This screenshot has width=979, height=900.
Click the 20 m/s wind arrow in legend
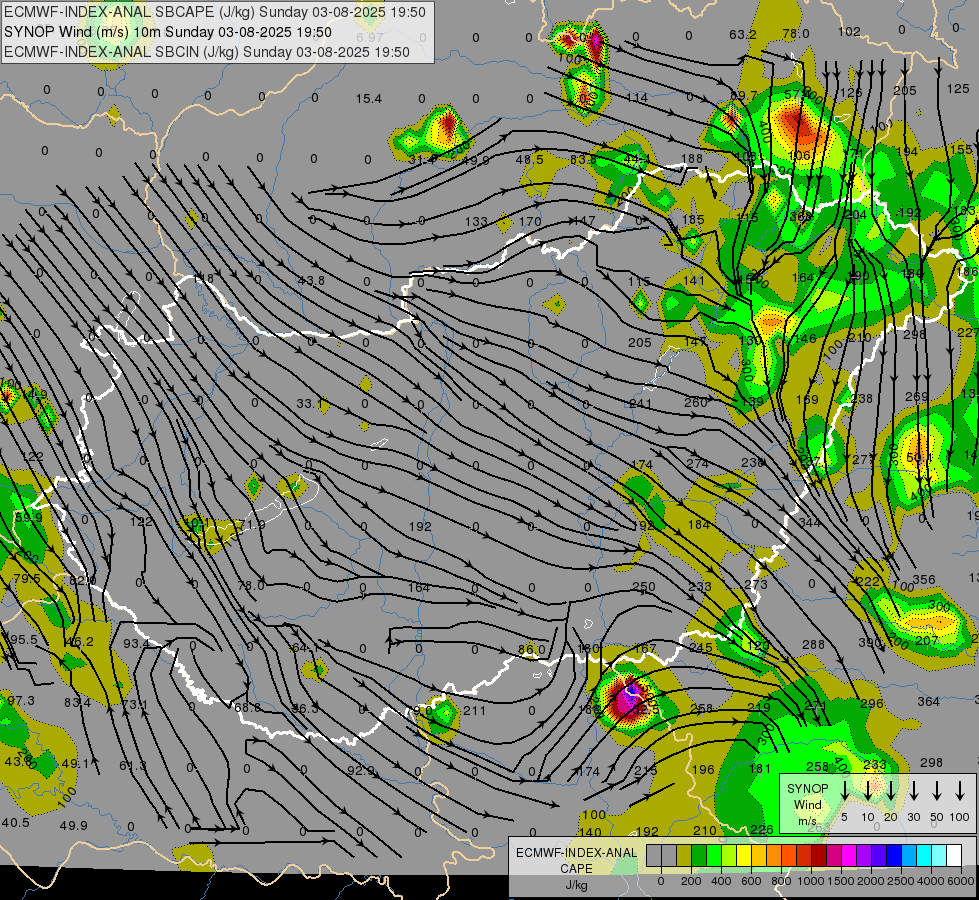pyautogui.click(x=891, y=790)
